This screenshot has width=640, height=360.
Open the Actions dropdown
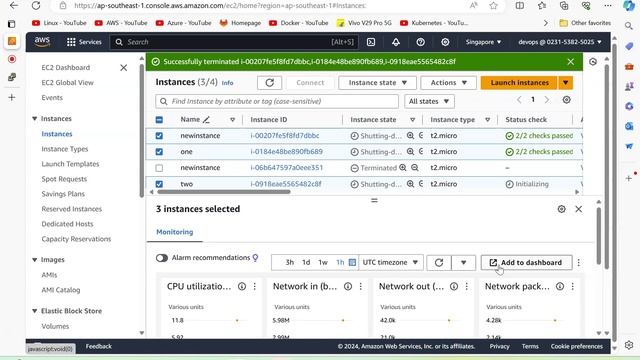pyautogui.click(x=449, y=83)
